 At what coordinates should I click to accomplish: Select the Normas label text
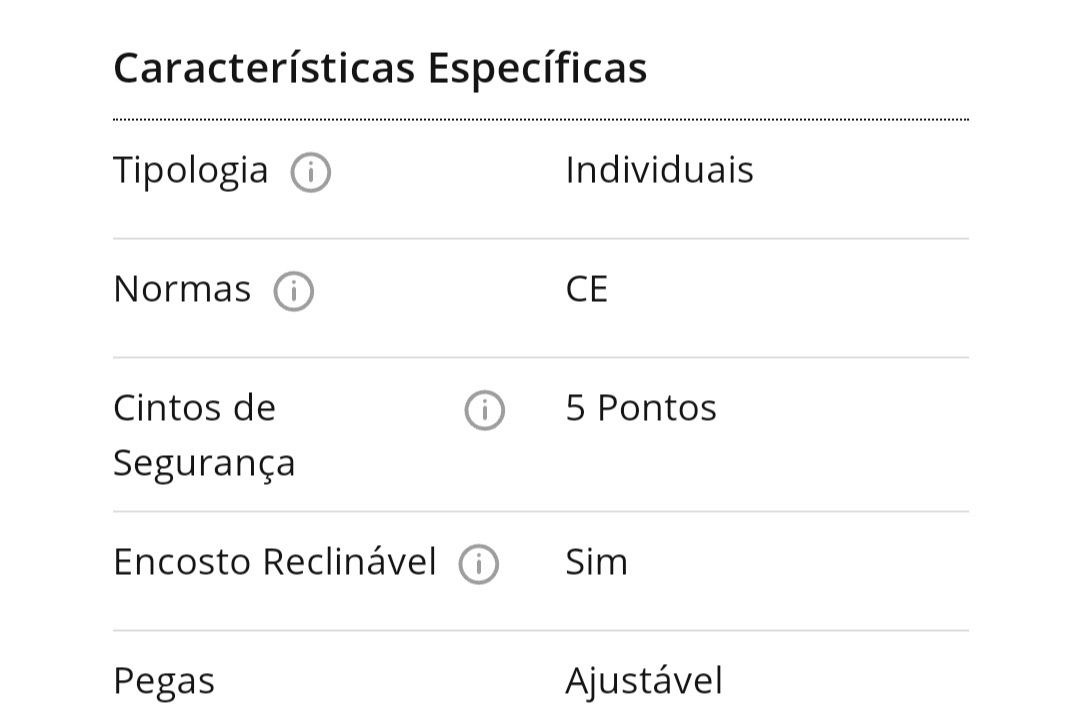coord(182,289)
